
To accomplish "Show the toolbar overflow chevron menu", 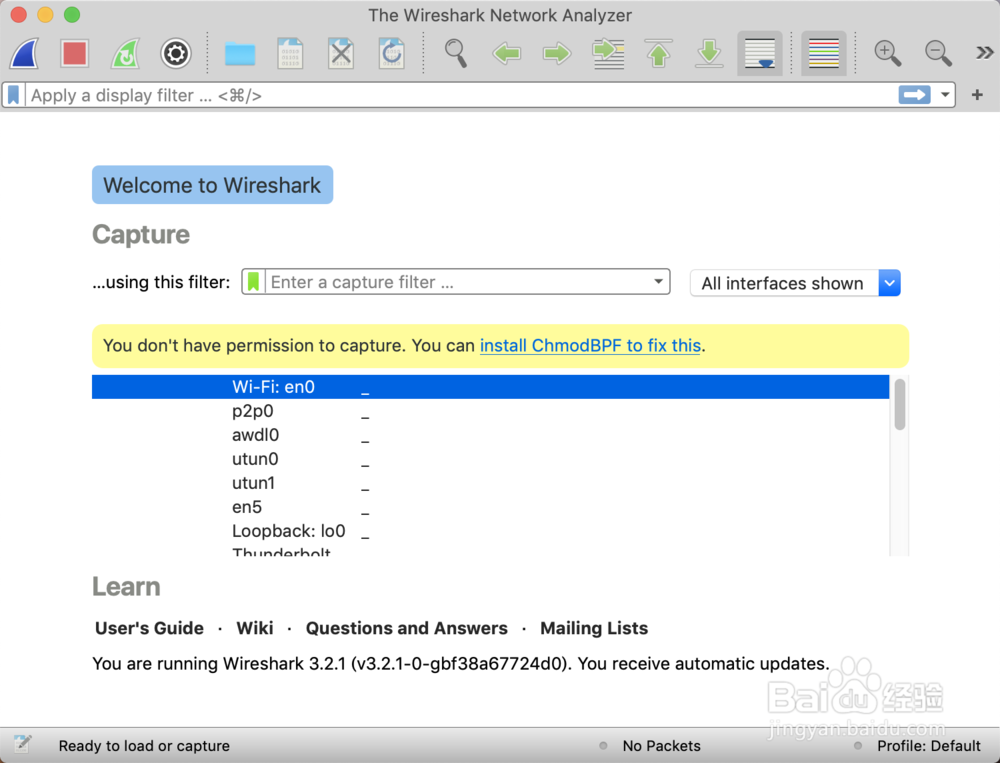I will click(x=984, y=53).
